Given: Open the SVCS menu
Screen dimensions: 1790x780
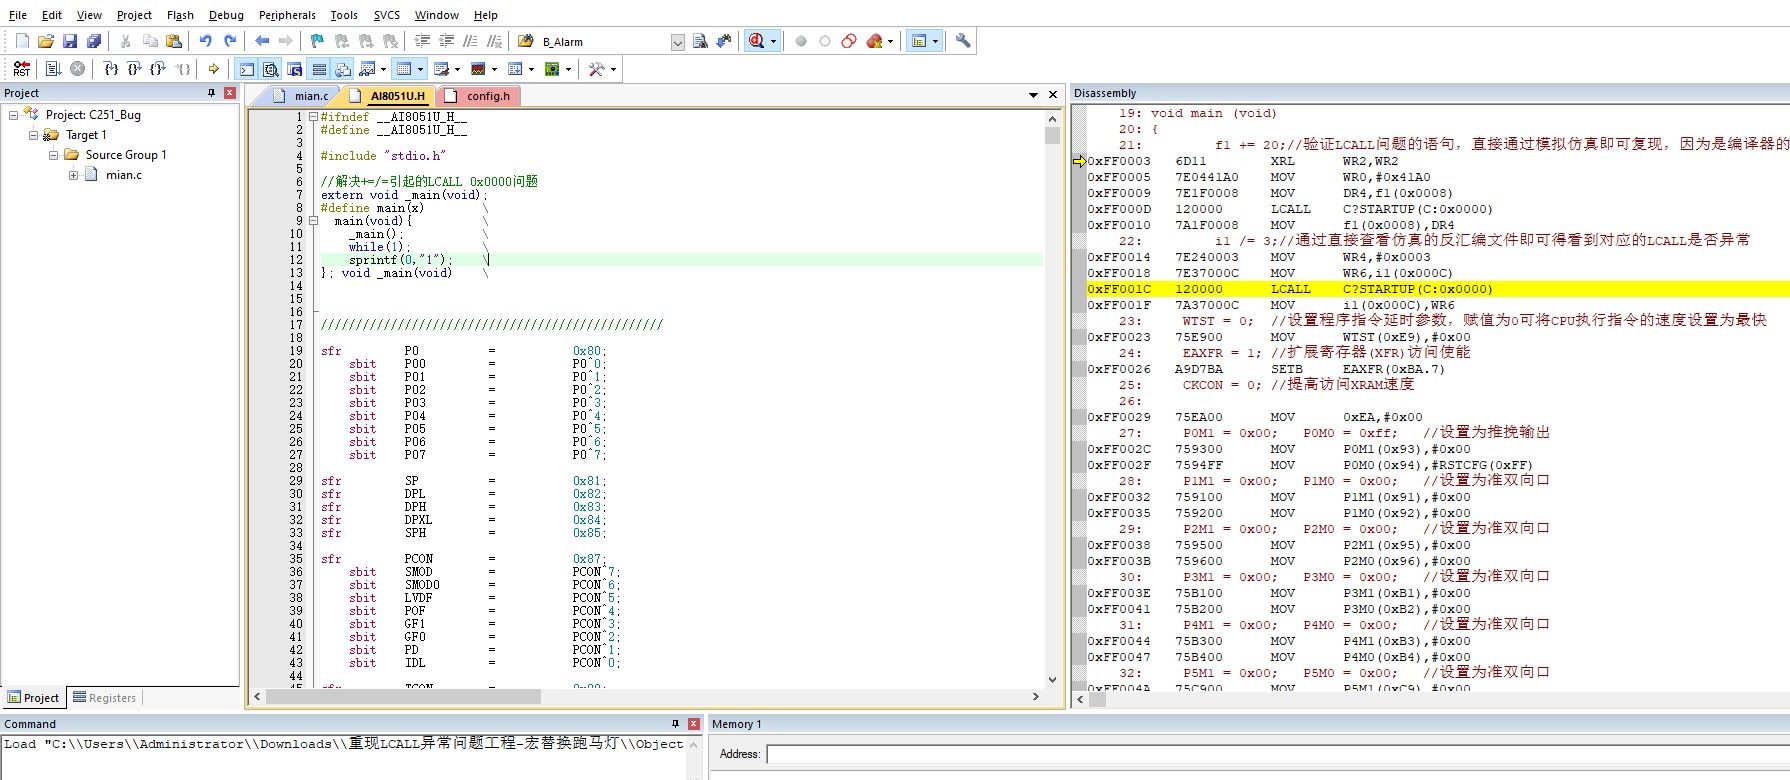Looking at the screenshot, I should [x=387, y=15].
